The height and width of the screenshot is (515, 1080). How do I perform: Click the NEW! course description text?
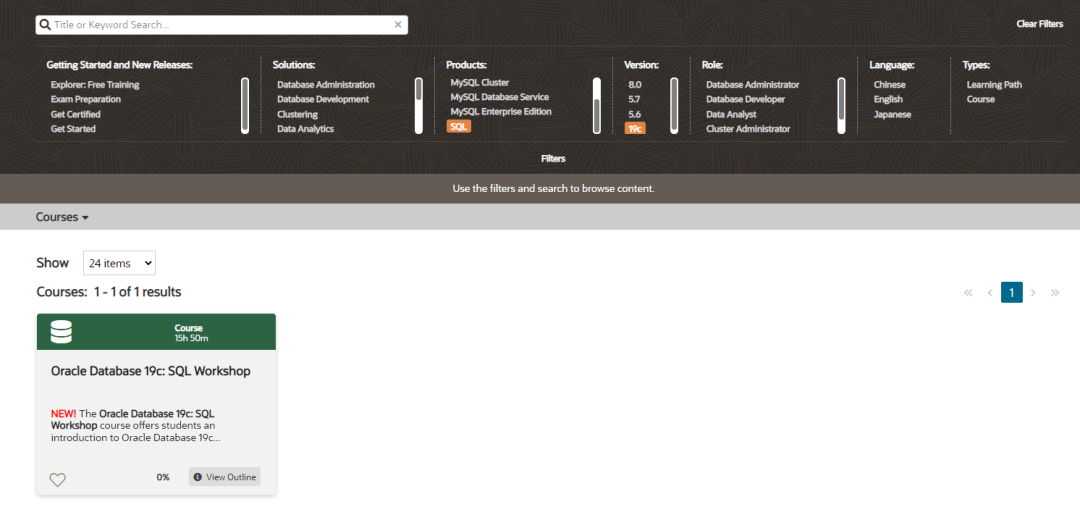(136, 425)
